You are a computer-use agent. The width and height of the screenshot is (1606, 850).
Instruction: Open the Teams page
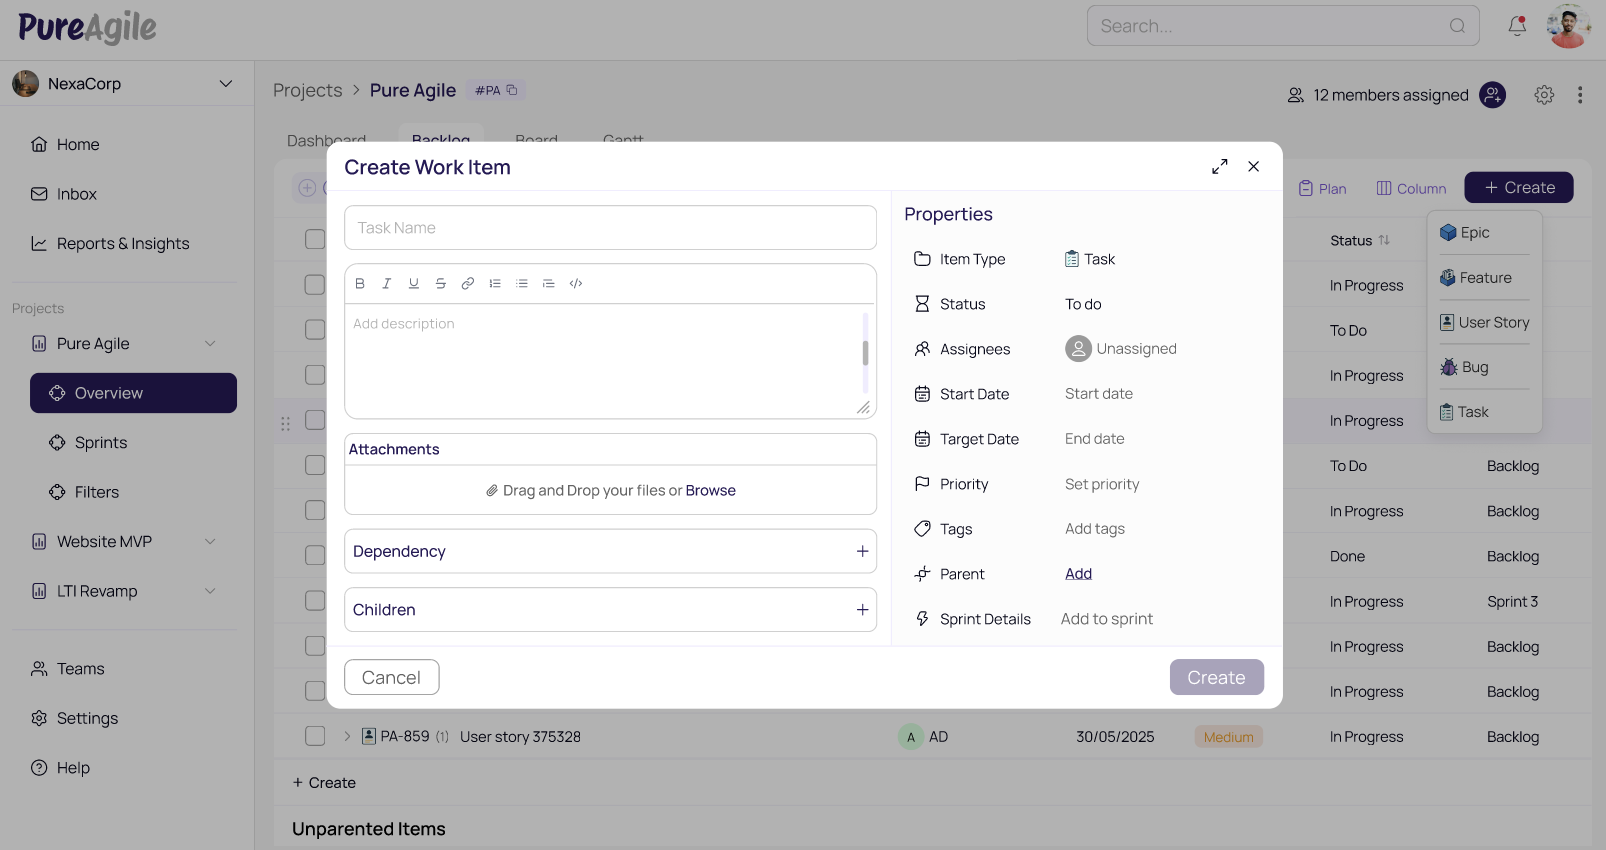(x=68, y=669)
